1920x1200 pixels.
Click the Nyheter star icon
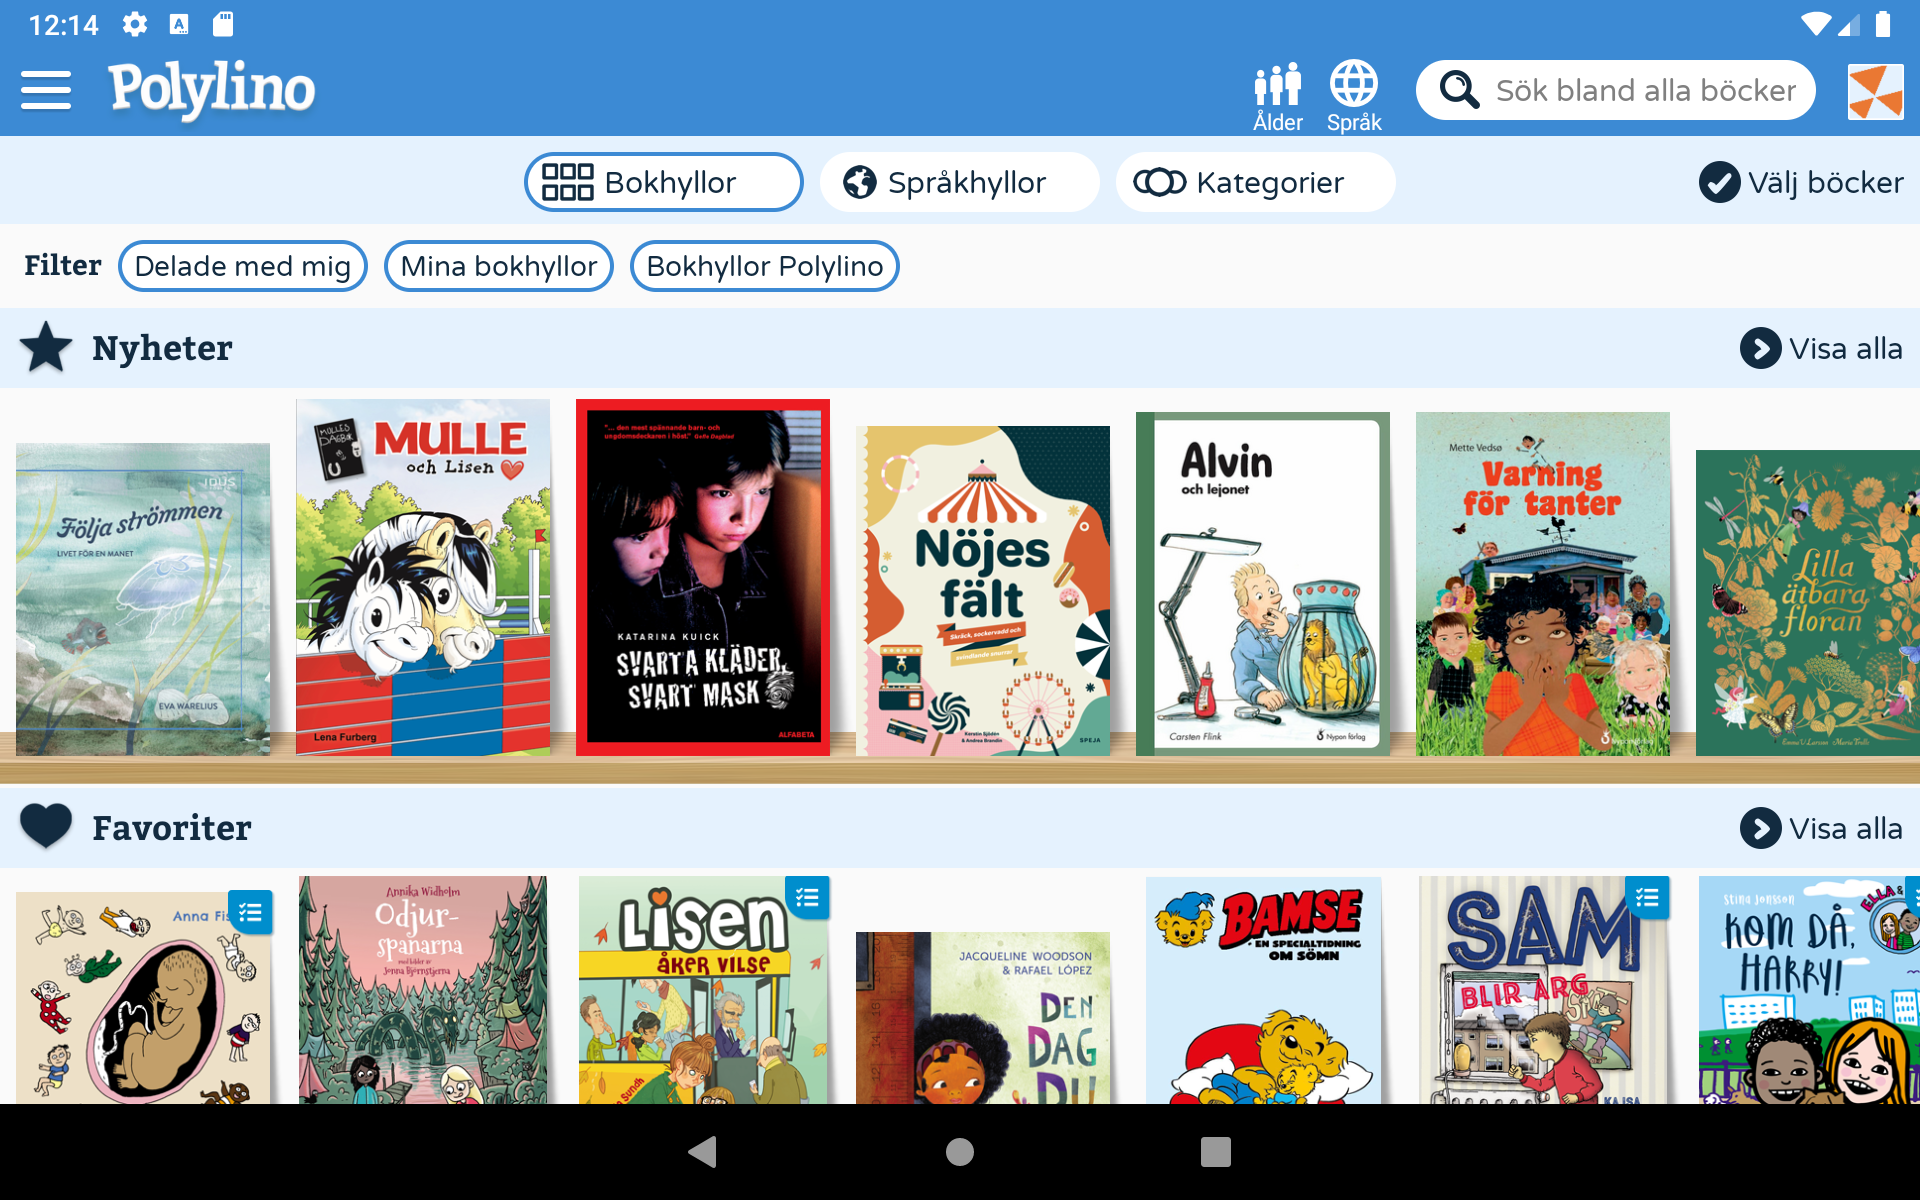(x=46, y=348)
